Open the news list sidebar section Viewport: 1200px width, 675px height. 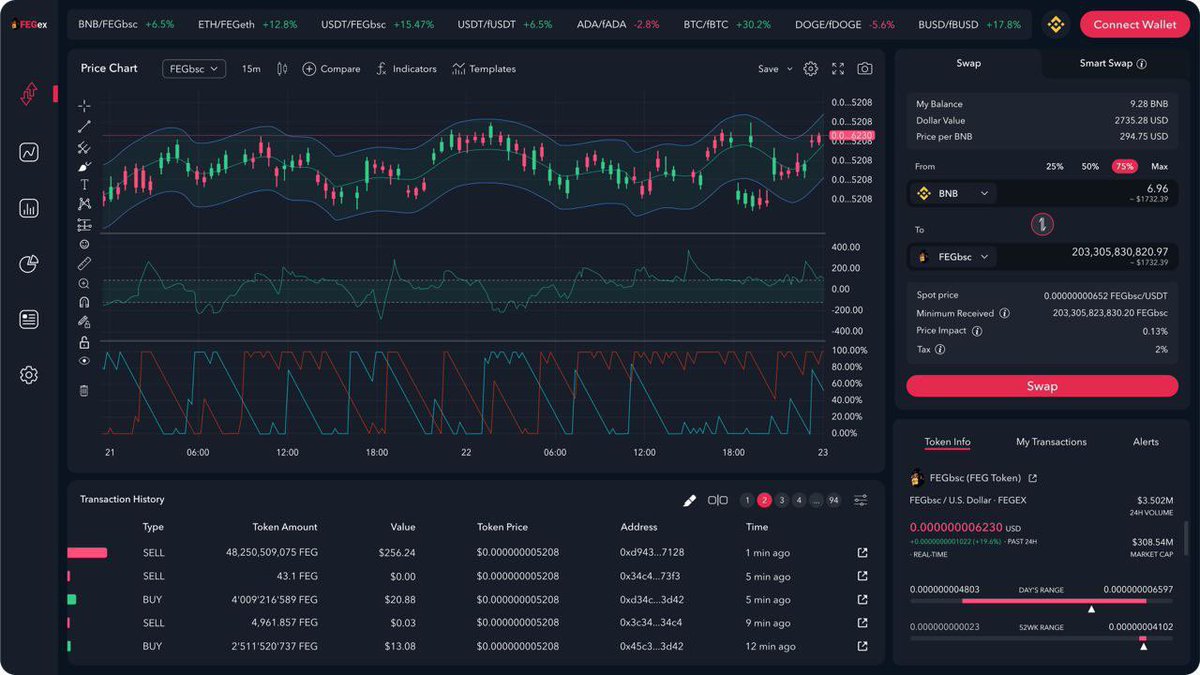(28, 320)
